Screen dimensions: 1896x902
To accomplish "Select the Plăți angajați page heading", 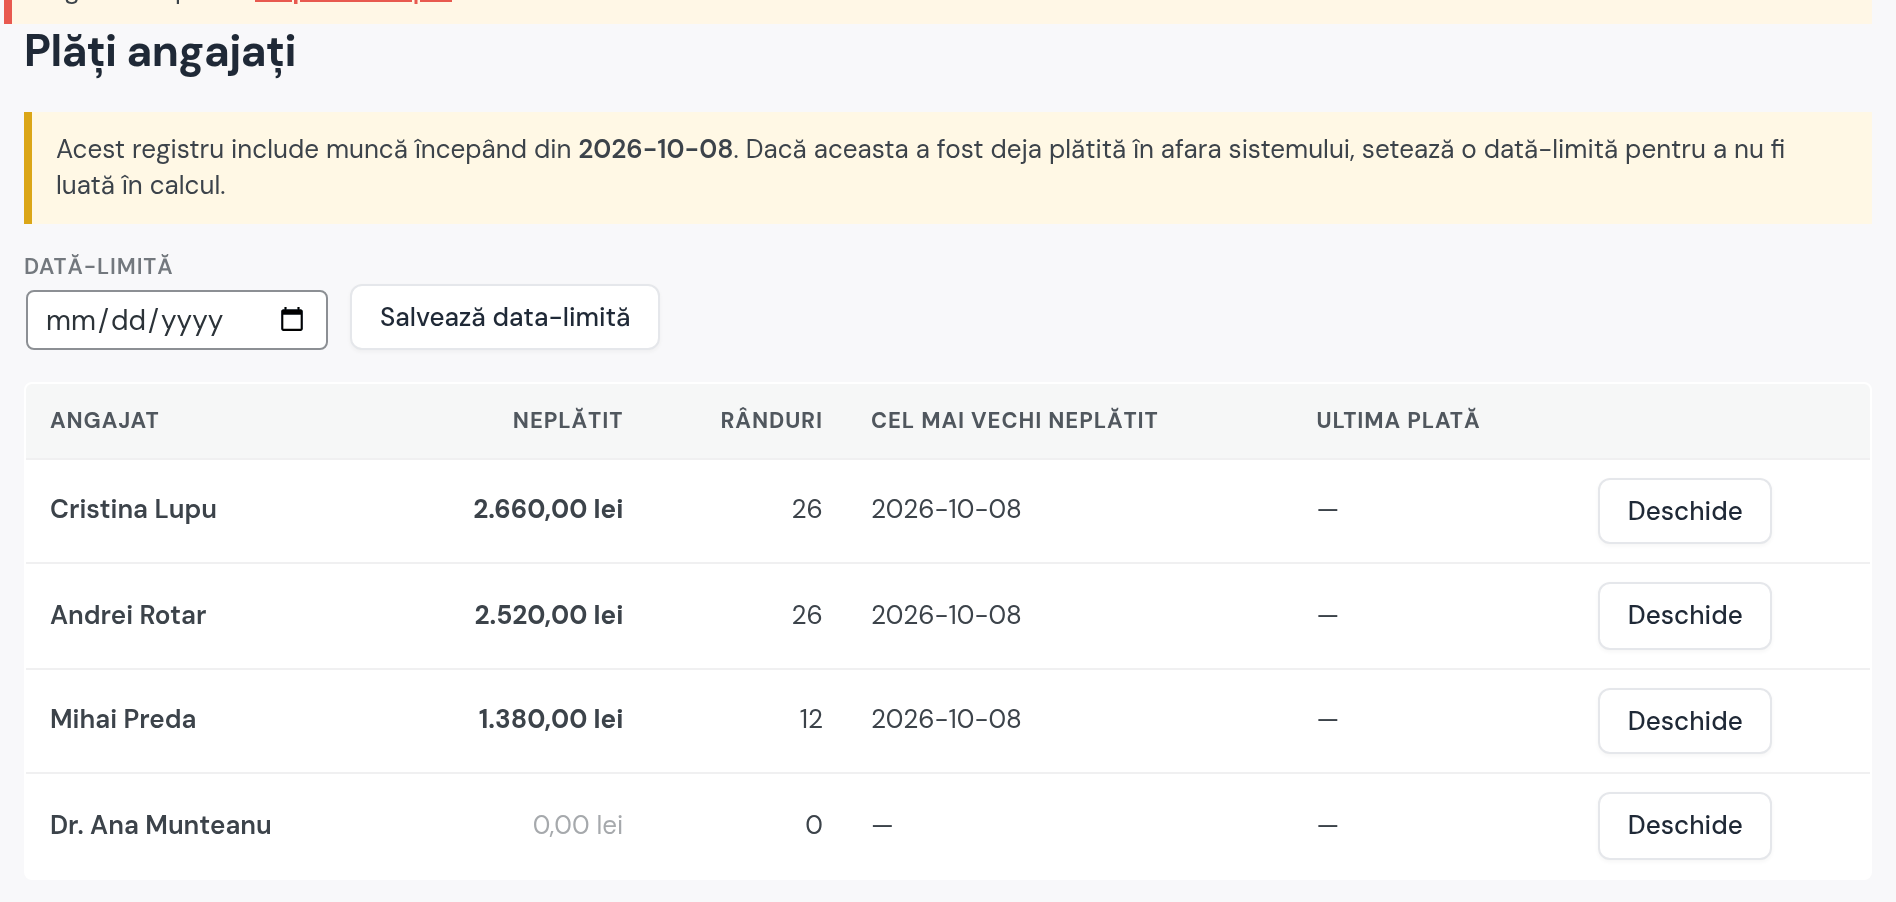I will (x=160, y=52).
